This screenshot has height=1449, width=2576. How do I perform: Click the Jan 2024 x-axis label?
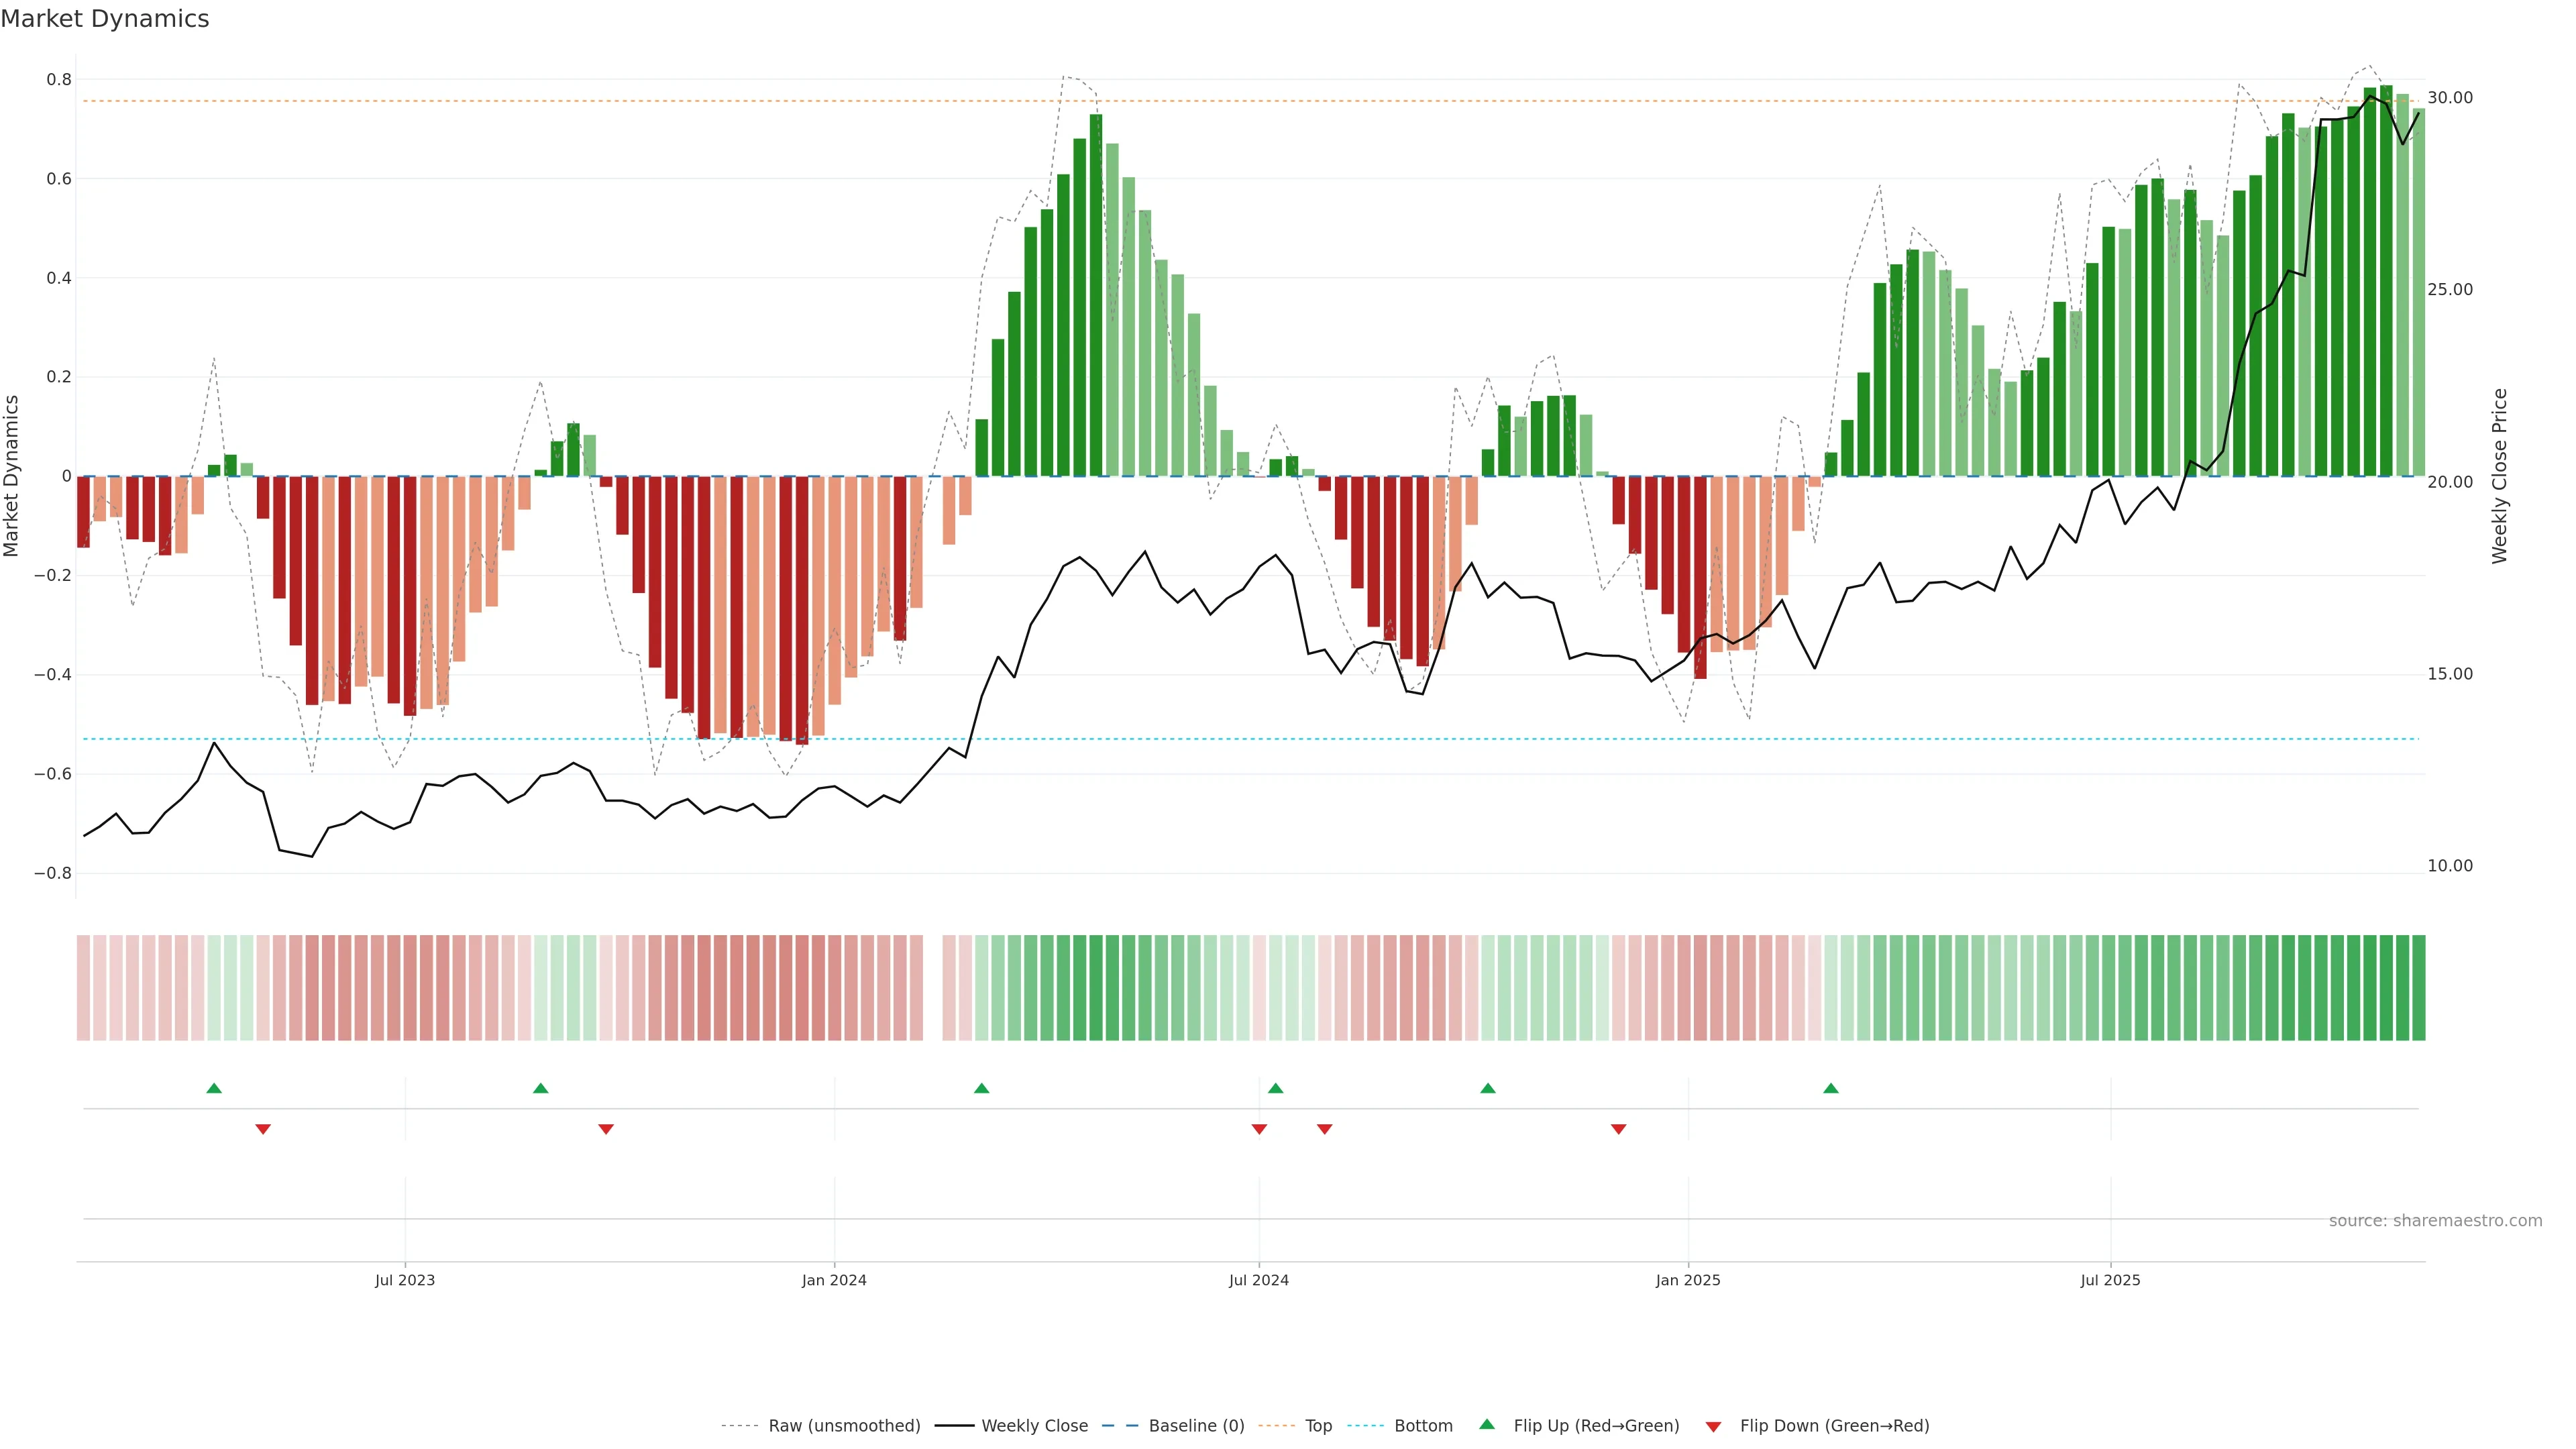(834, 1280)
